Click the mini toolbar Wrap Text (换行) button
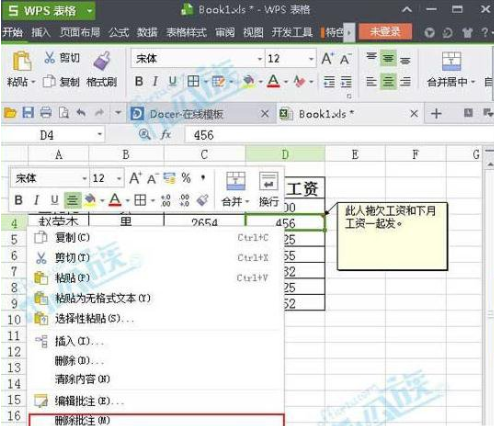The height and width of the screenshot is (426, 494). 269,189
